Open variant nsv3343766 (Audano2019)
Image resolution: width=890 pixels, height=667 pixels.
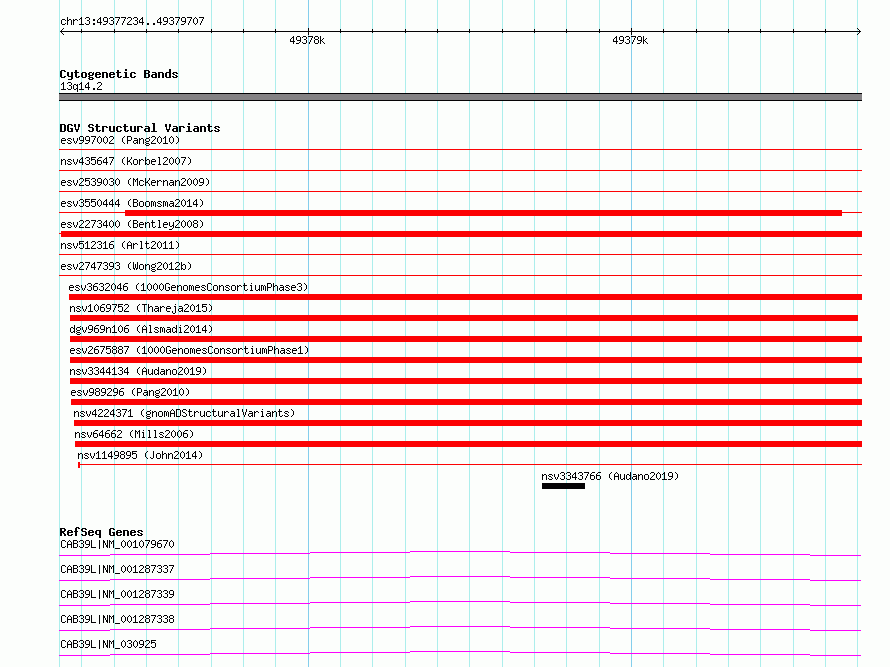[x=610, y=476]
